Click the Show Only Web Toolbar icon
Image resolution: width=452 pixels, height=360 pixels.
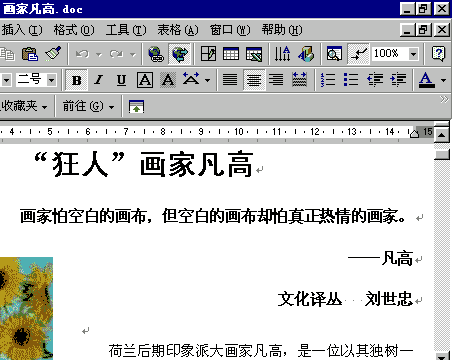coord(136,107)
